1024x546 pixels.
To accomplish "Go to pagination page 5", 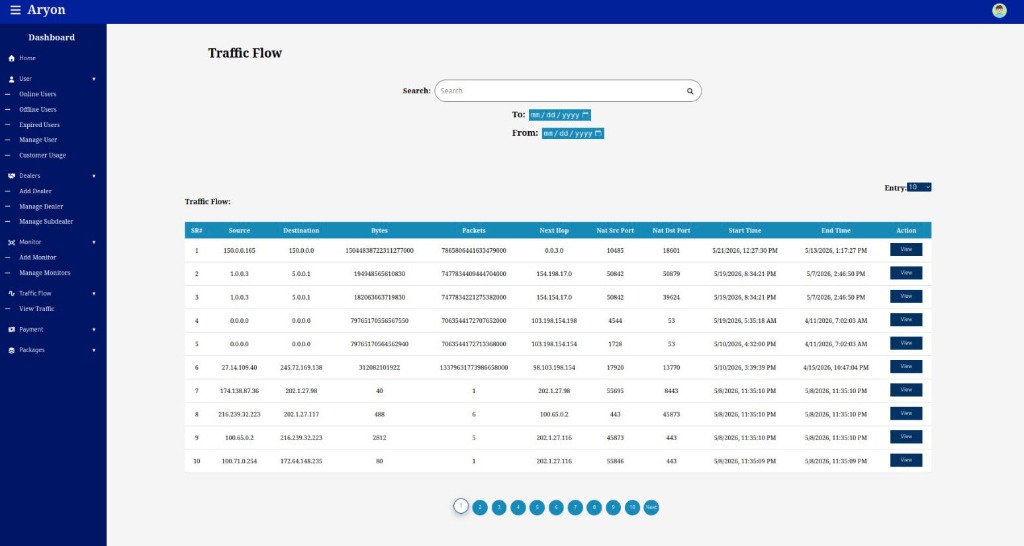I will (x=537, y=507).
